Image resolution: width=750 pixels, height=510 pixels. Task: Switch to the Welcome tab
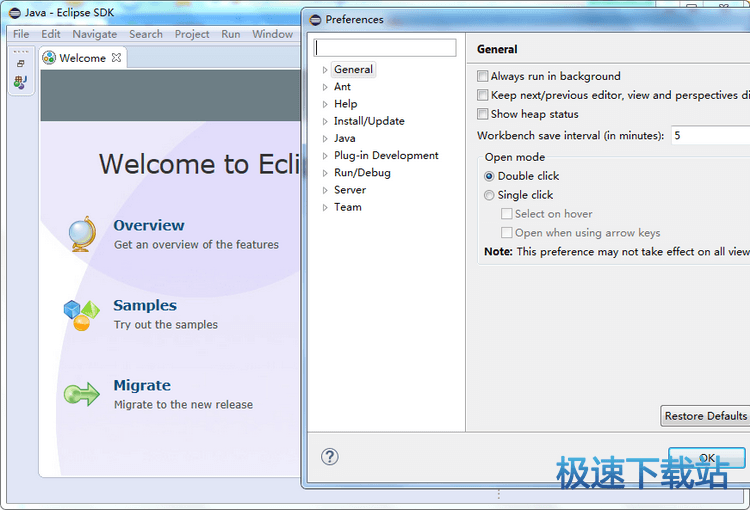tap(82, 58)
